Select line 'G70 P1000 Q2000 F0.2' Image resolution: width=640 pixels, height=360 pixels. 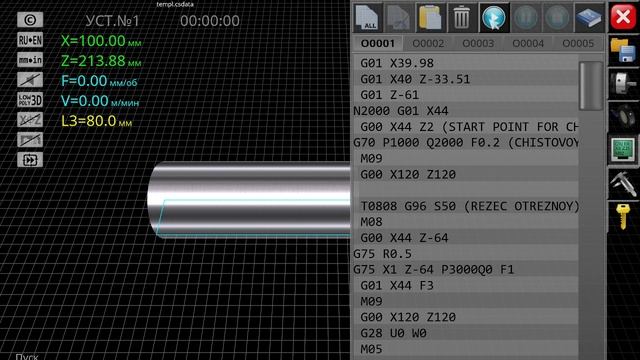[x=465, y=142]
